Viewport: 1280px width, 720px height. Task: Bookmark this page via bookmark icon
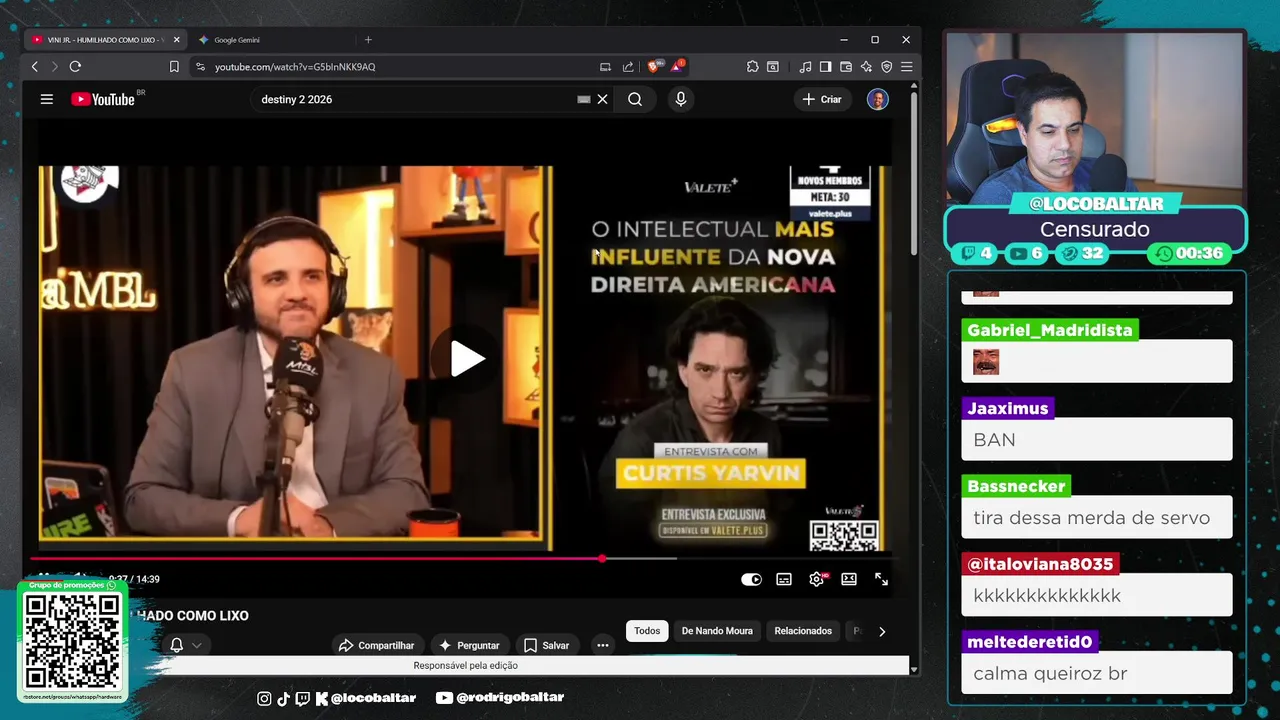(x=174, y=67)
